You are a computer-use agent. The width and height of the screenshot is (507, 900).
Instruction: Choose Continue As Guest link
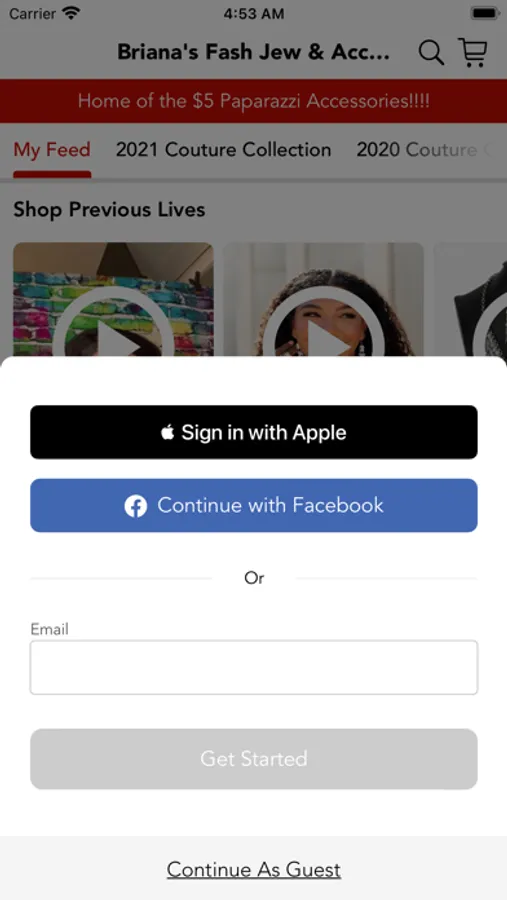(x=254, y=870)
